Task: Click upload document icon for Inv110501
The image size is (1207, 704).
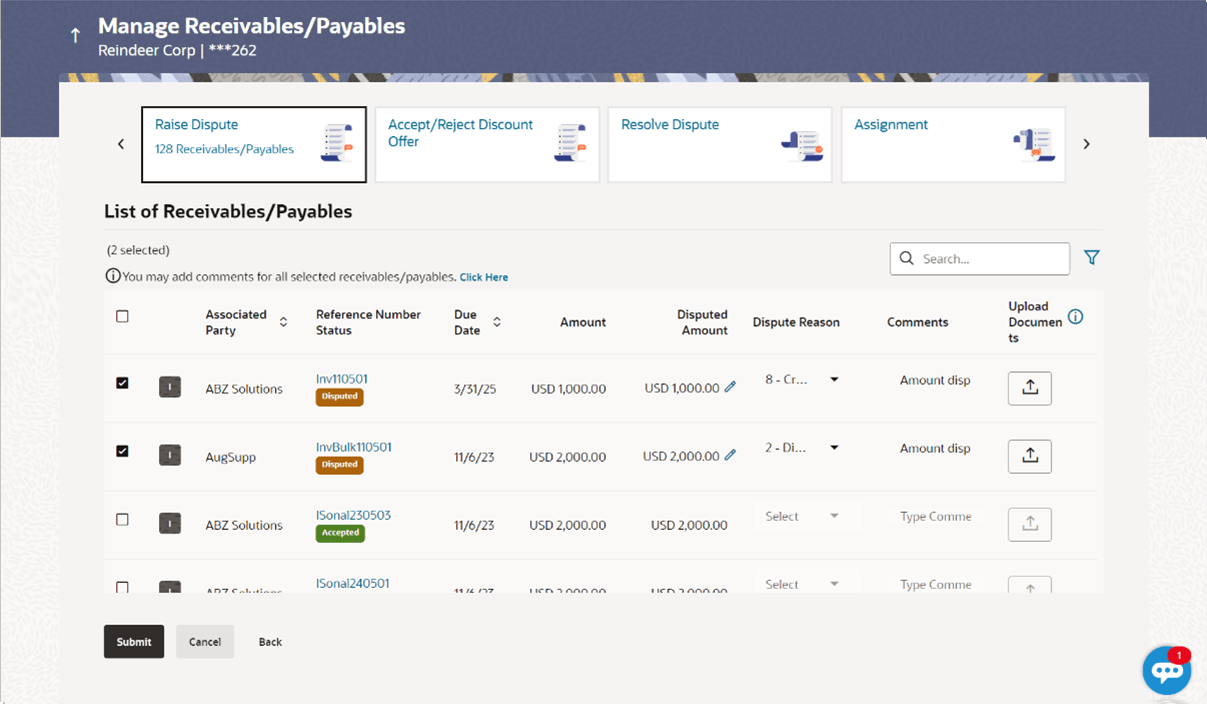Action: (1030, 388)
